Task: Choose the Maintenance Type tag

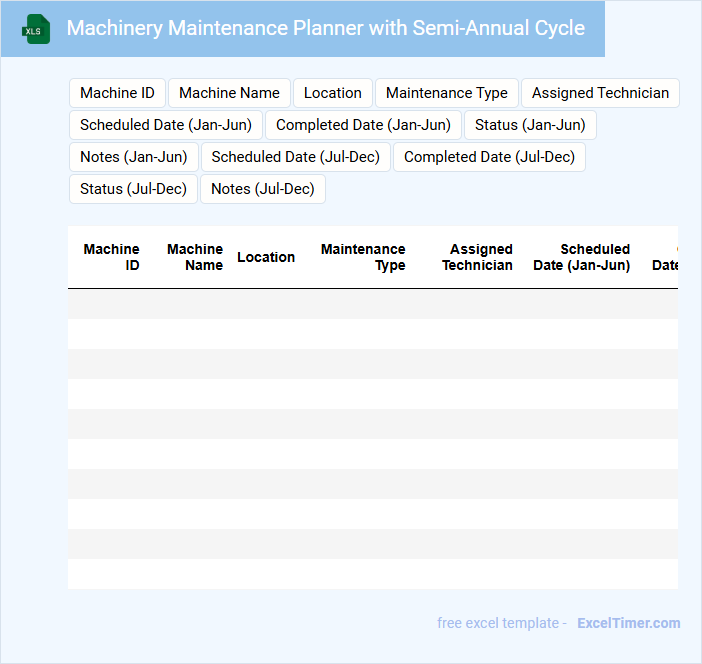Action: point(446,93)
